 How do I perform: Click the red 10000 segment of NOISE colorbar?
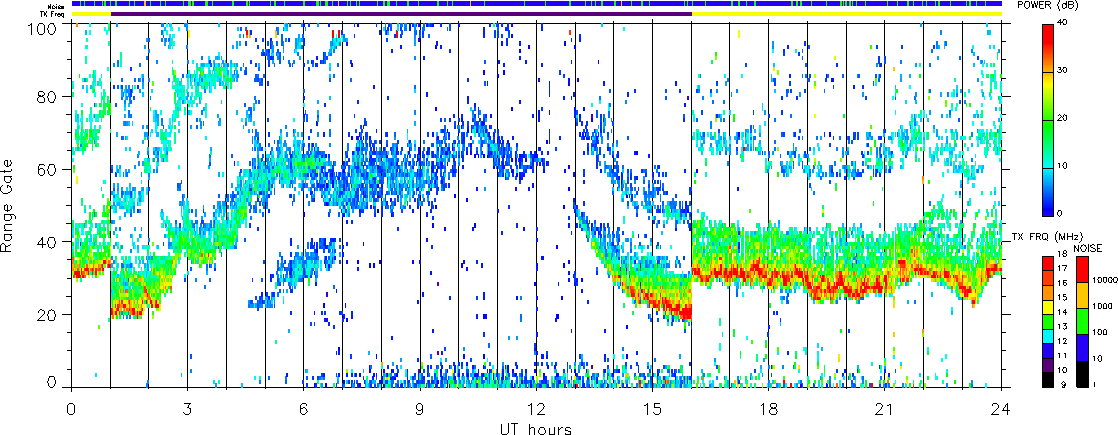pyautogui.click(x=1081, y=270)
